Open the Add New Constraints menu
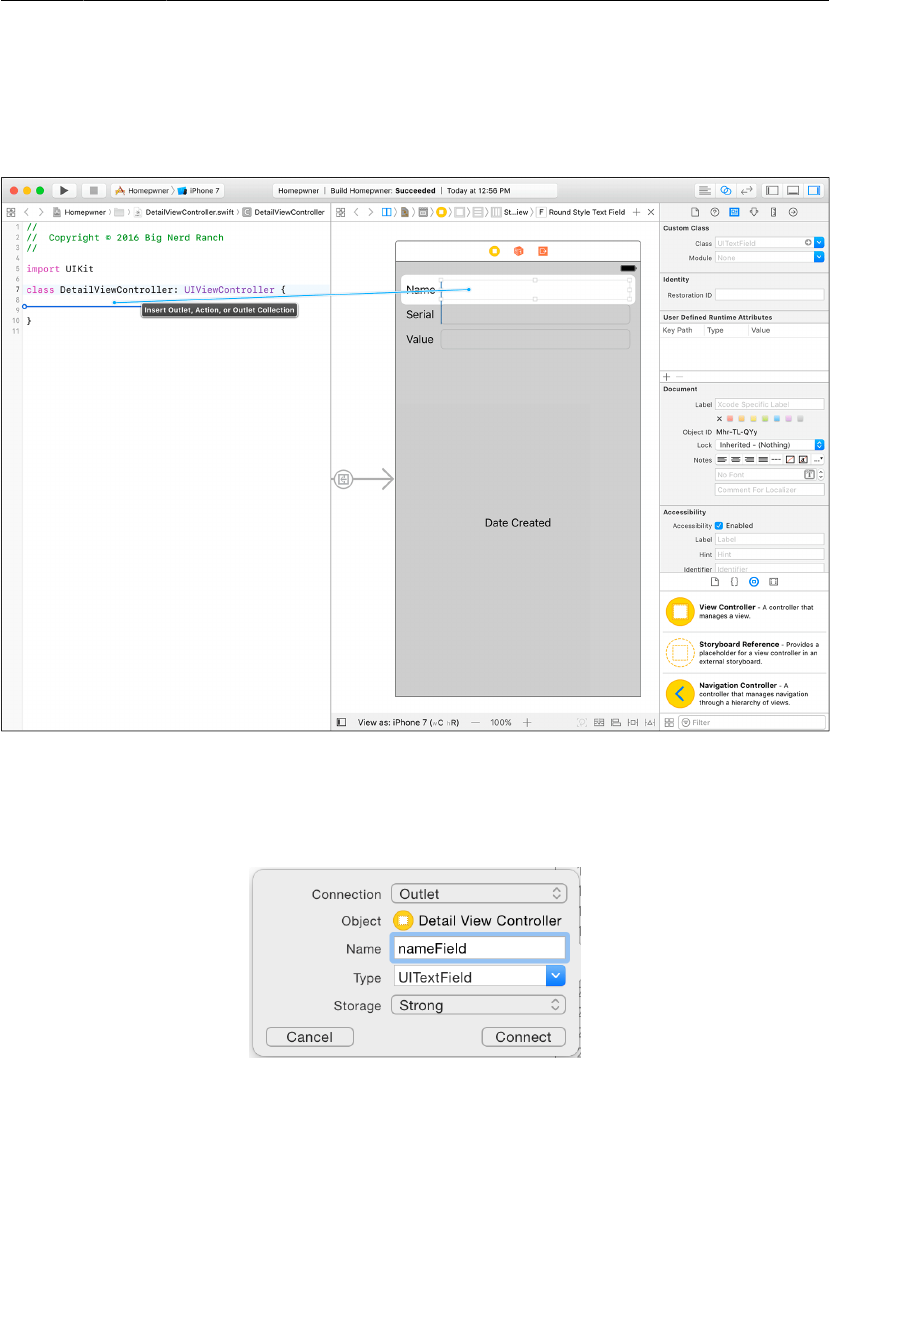The height and width of the screenshot is (1339, 900). click(633, 722)
